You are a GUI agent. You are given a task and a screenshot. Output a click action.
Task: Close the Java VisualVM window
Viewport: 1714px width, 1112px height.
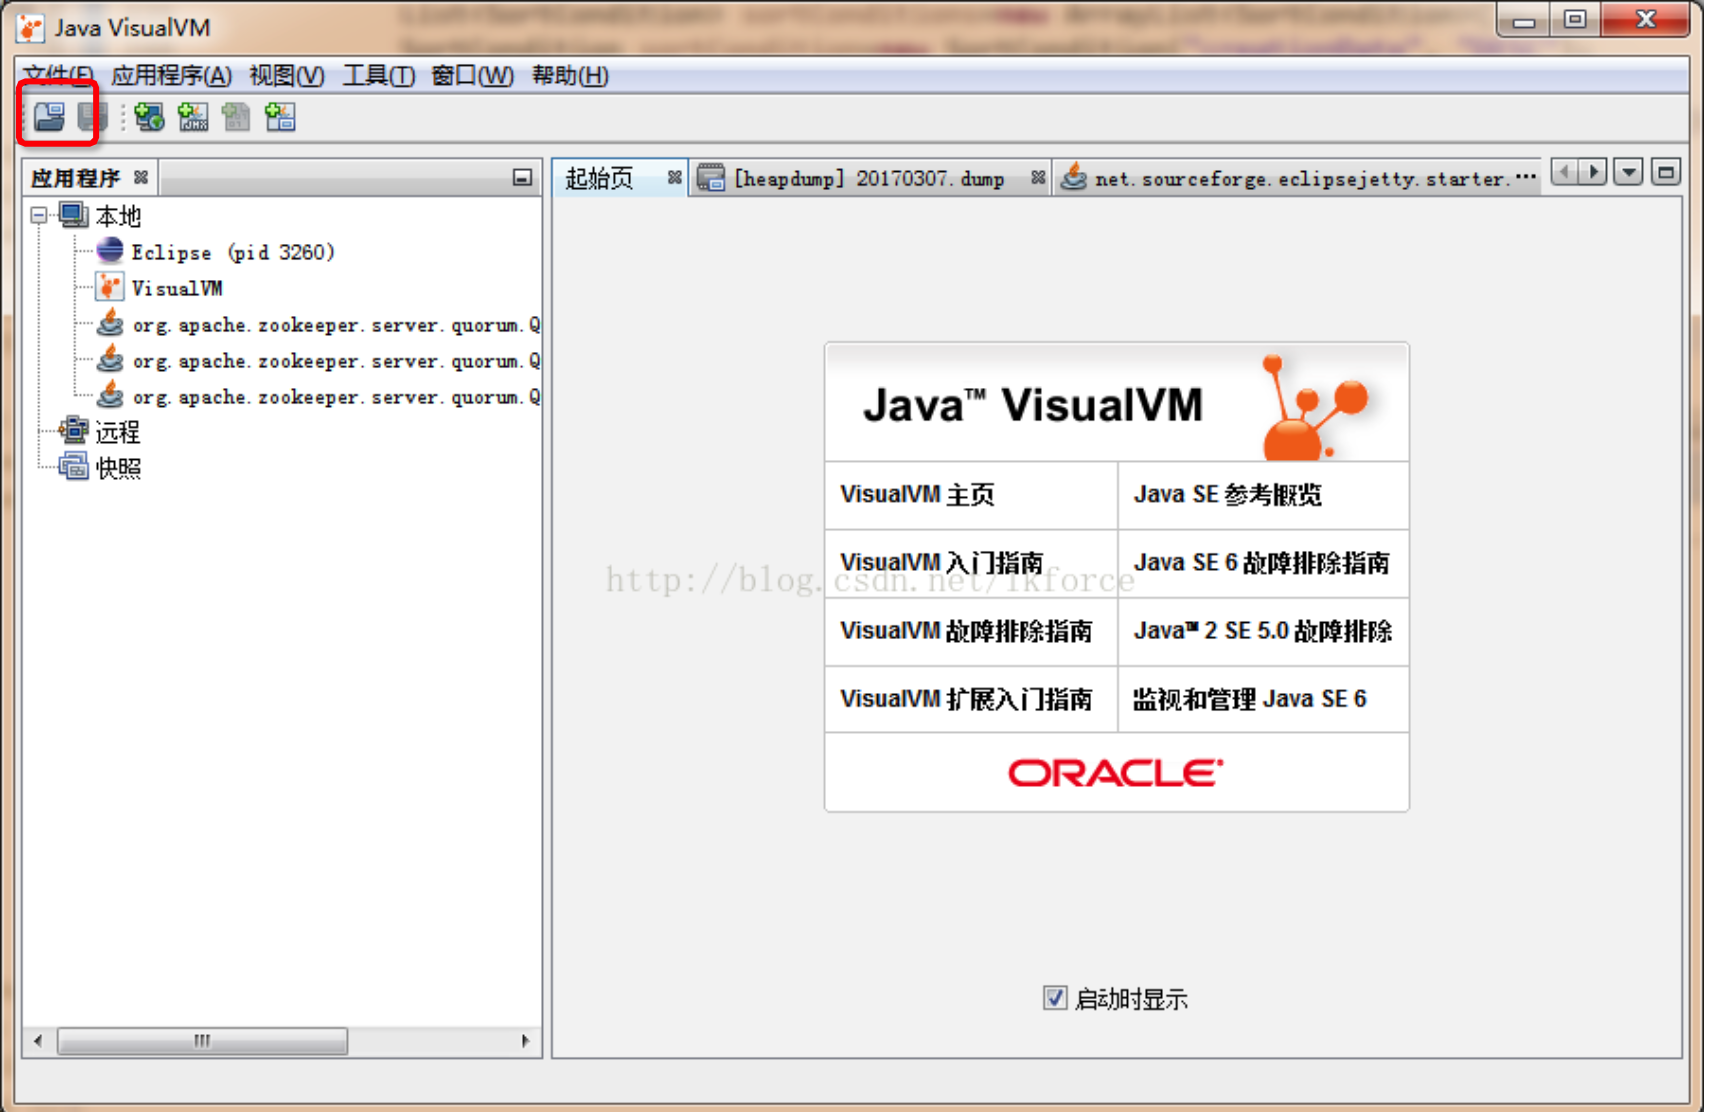pyautogui.click(x=1646, y=19)
